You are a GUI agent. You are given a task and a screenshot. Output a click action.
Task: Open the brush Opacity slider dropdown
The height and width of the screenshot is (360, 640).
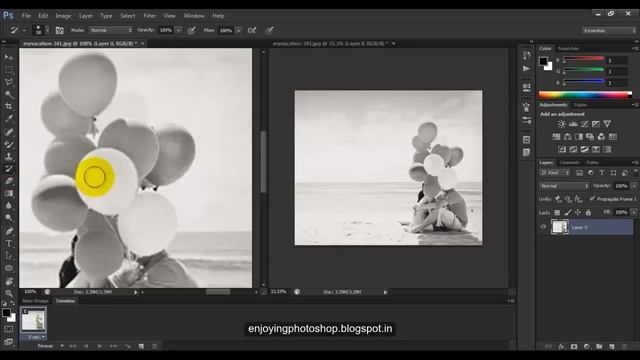click(178, 30)
